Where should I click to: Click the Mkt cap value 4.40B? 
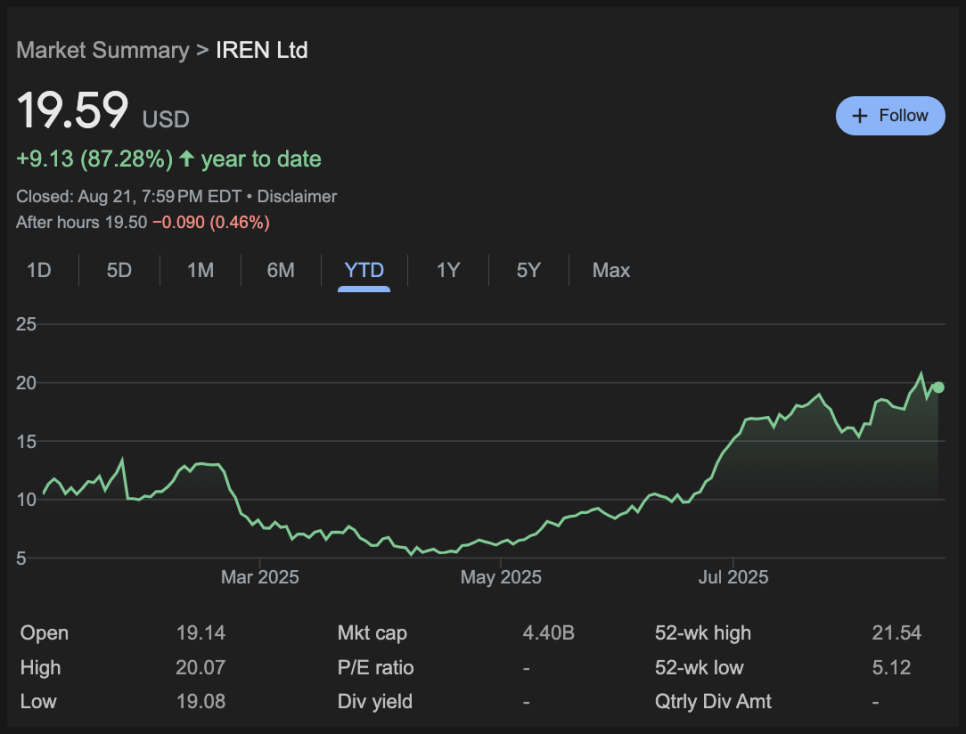[548, 633]
